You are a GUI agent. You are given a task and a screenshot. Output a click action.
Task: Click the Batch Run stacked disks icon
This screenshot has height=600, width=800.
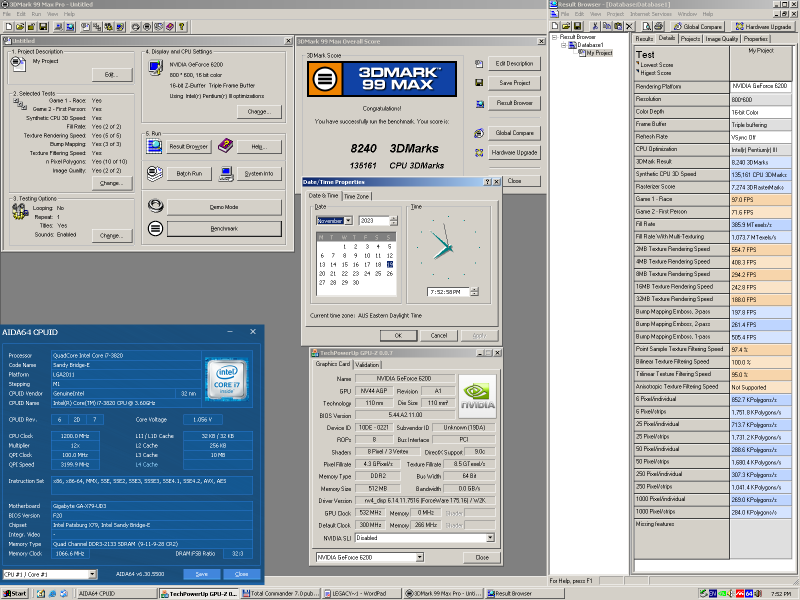155,173
